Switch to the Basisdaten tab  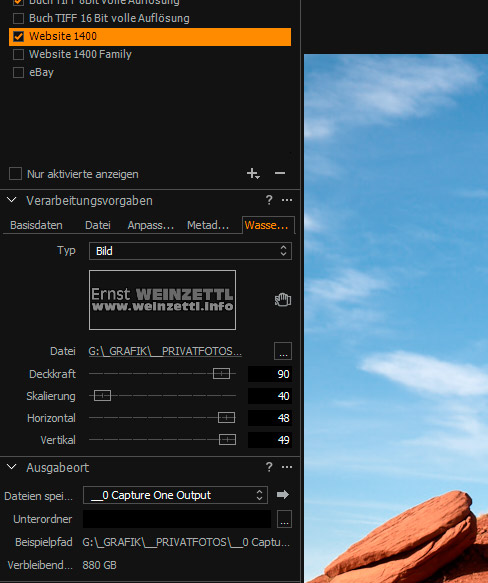click(x=36, y=225)
